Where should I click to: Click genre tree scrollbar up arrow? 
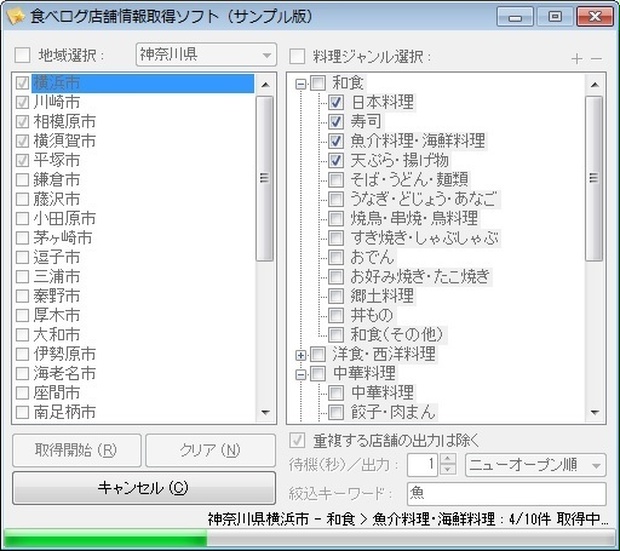[x=594, y=85]
